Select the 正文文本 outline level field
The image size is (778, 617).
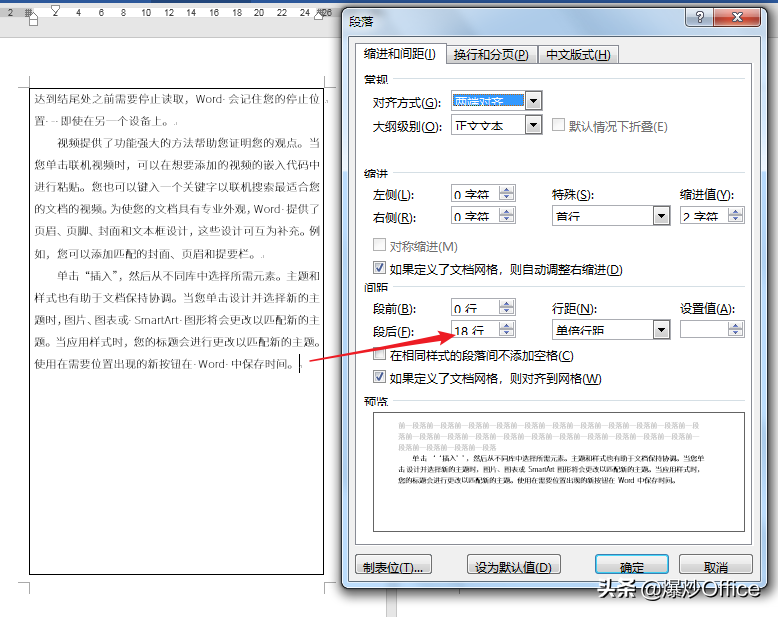coord(488,125)
